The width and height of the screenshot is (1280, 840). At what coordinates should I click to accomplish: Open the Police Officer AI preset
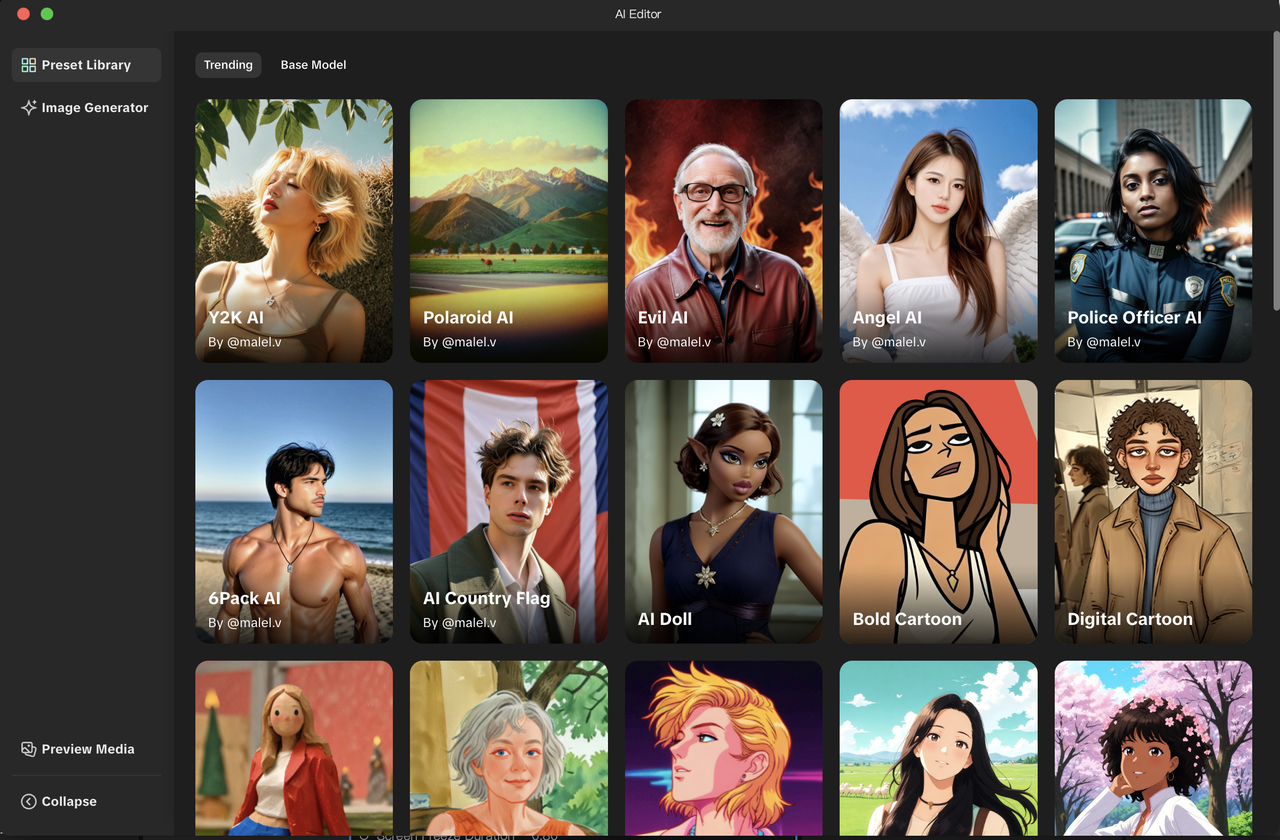click(x=1153, y=230)
